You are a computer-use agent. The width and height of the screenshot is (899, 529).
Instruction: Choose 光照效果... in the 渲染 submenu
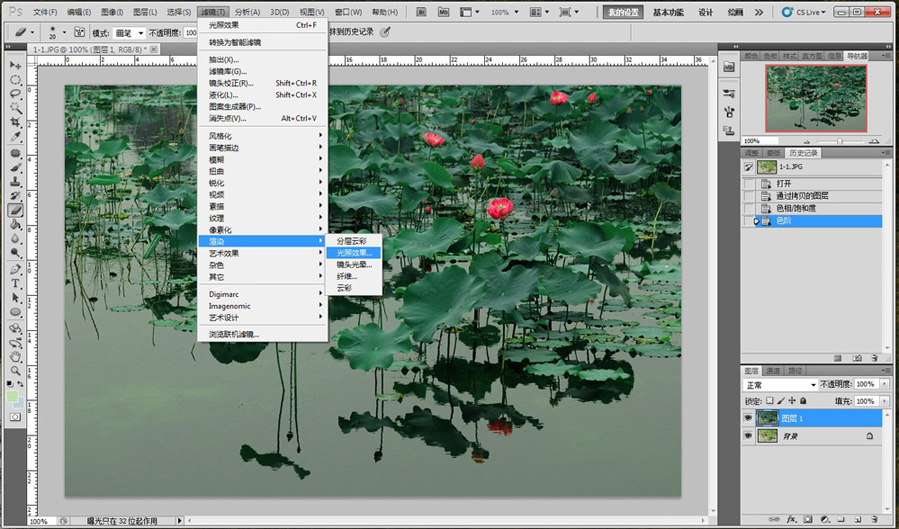tap(354, 253)
